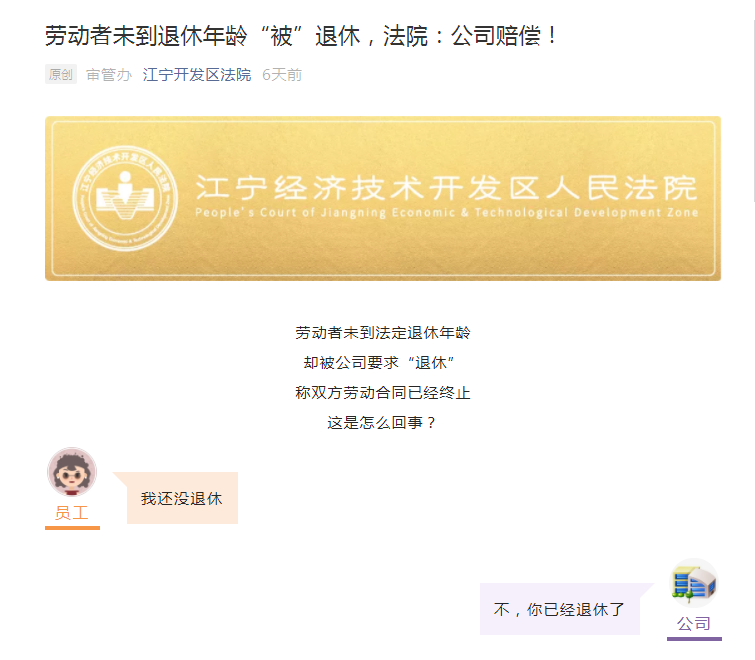This screenshot has width=755, height=660.
Task: Click the English court name in banner
Action: (x=446, y=213)
